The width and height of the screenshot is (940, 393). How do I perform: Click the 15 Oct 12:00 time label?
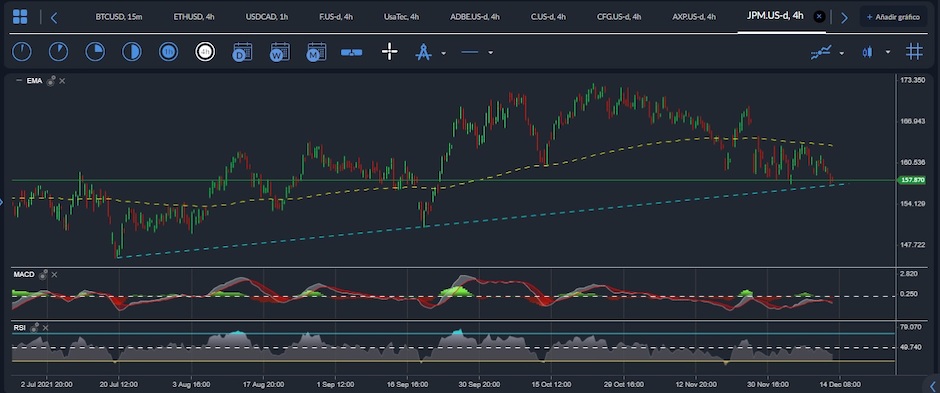551,384
